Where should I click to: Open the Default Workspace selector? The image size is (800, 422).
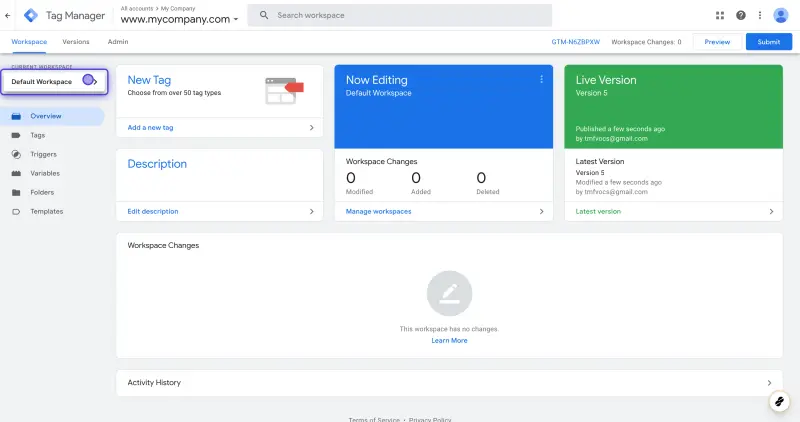click(54, 82)
